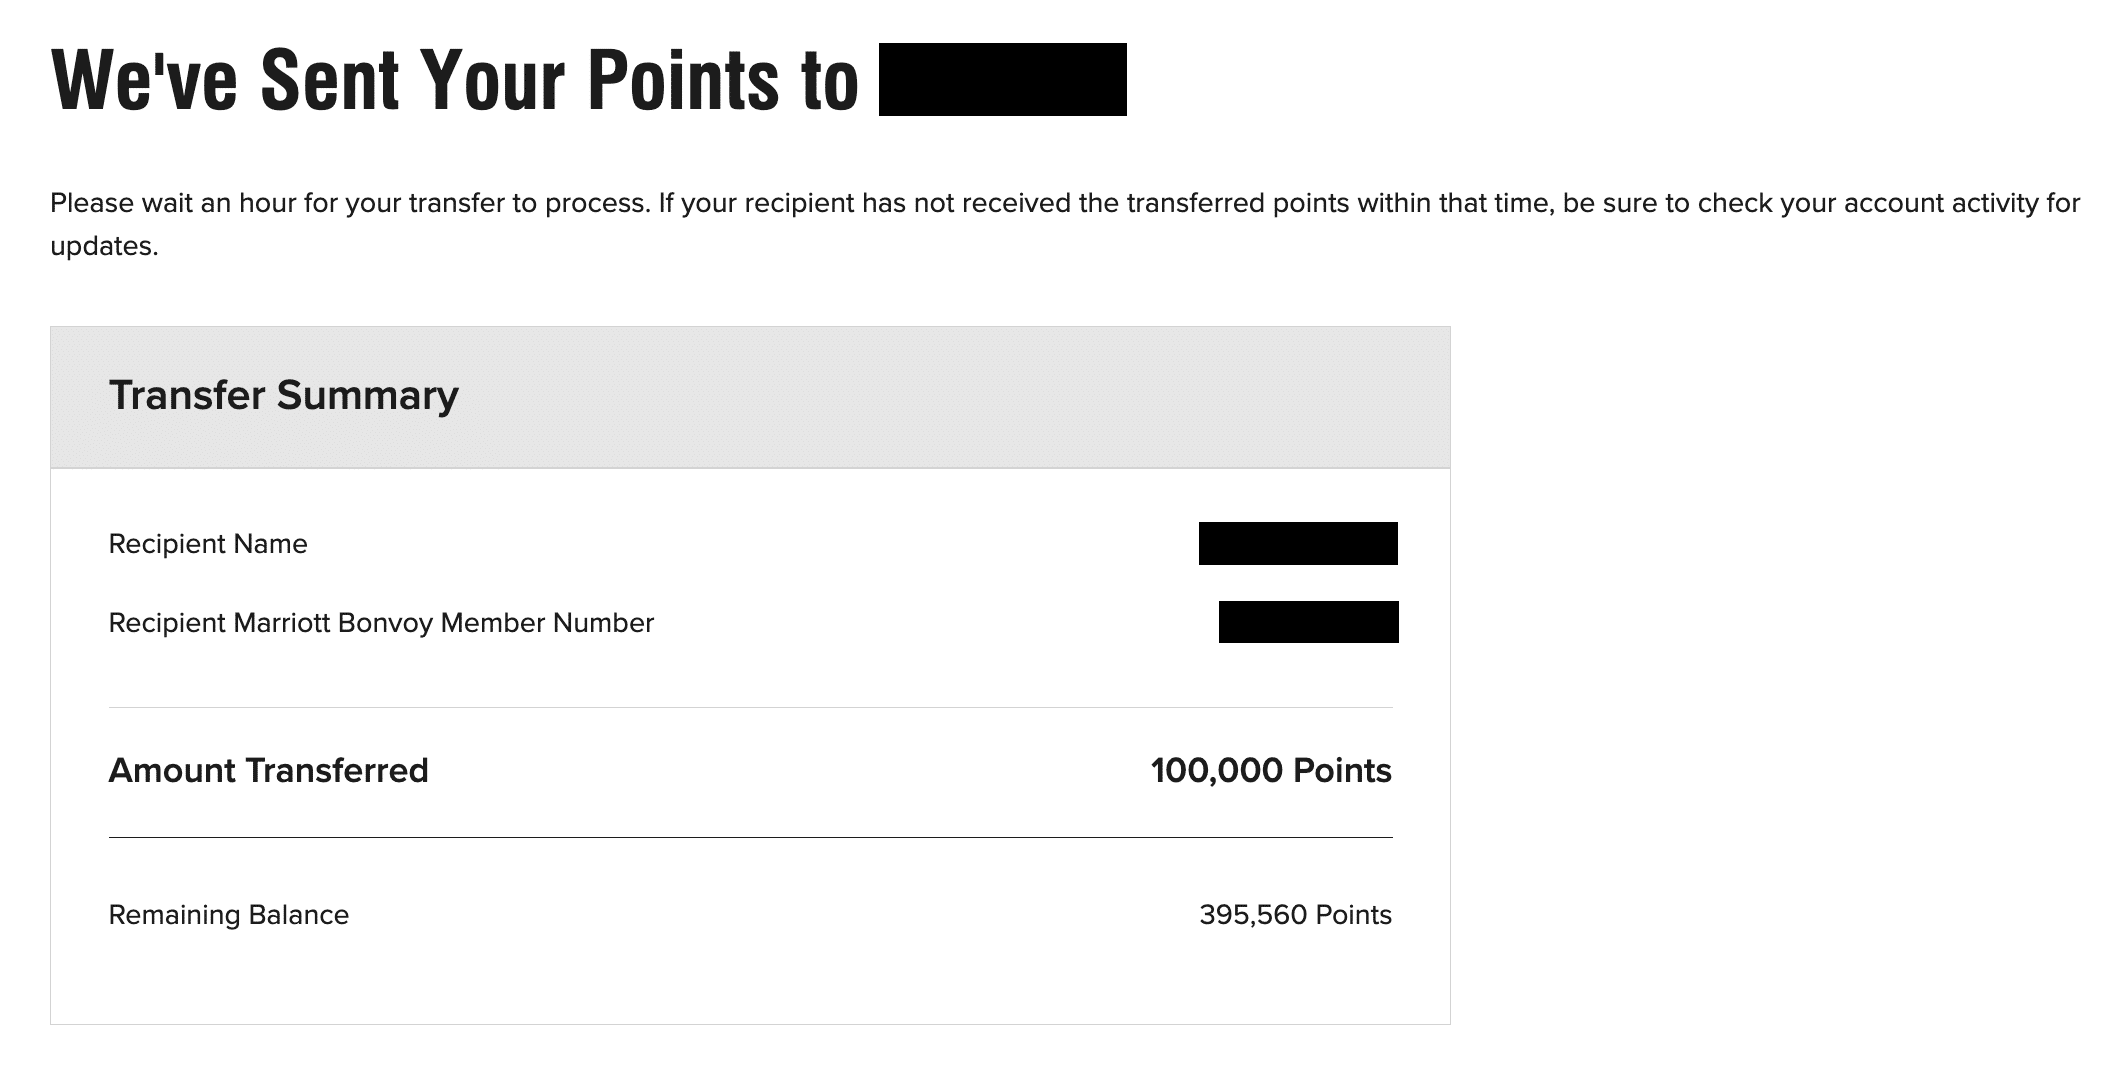Click the "Recipient Name" label
This screenshot has height=1074, width=2112.
[x=208, y=544]
